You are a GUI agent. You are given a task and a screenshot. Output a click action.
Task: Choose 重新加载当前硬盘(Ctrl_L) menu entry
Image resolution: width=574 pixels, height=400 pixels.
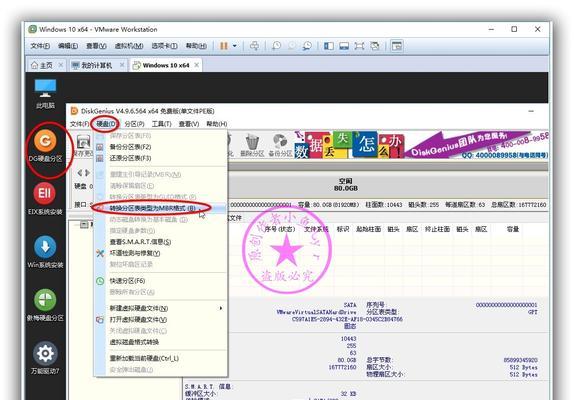coord(160,358)
